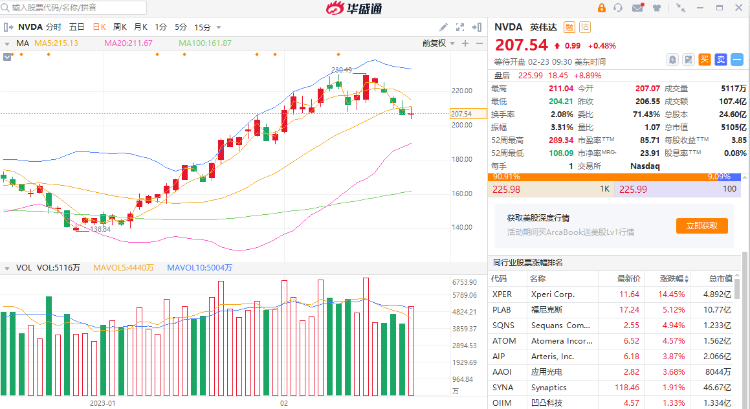Screen dimensions: 750x409
Task: Click the note icon beside alert bell
Action: pos(688,60)
